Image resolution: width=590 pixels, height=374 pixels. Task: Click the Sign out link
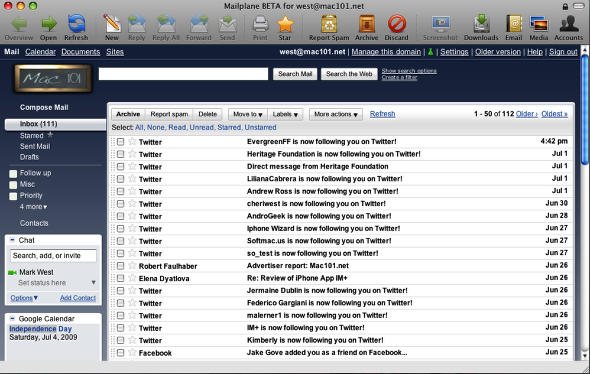pos(563,52)
